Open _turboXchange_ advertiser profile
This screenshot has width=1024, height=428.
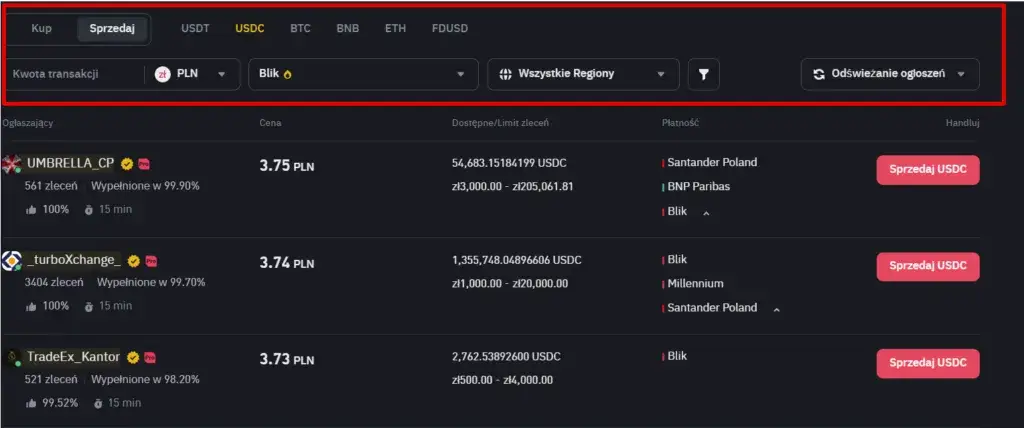[x=73, y=260]
